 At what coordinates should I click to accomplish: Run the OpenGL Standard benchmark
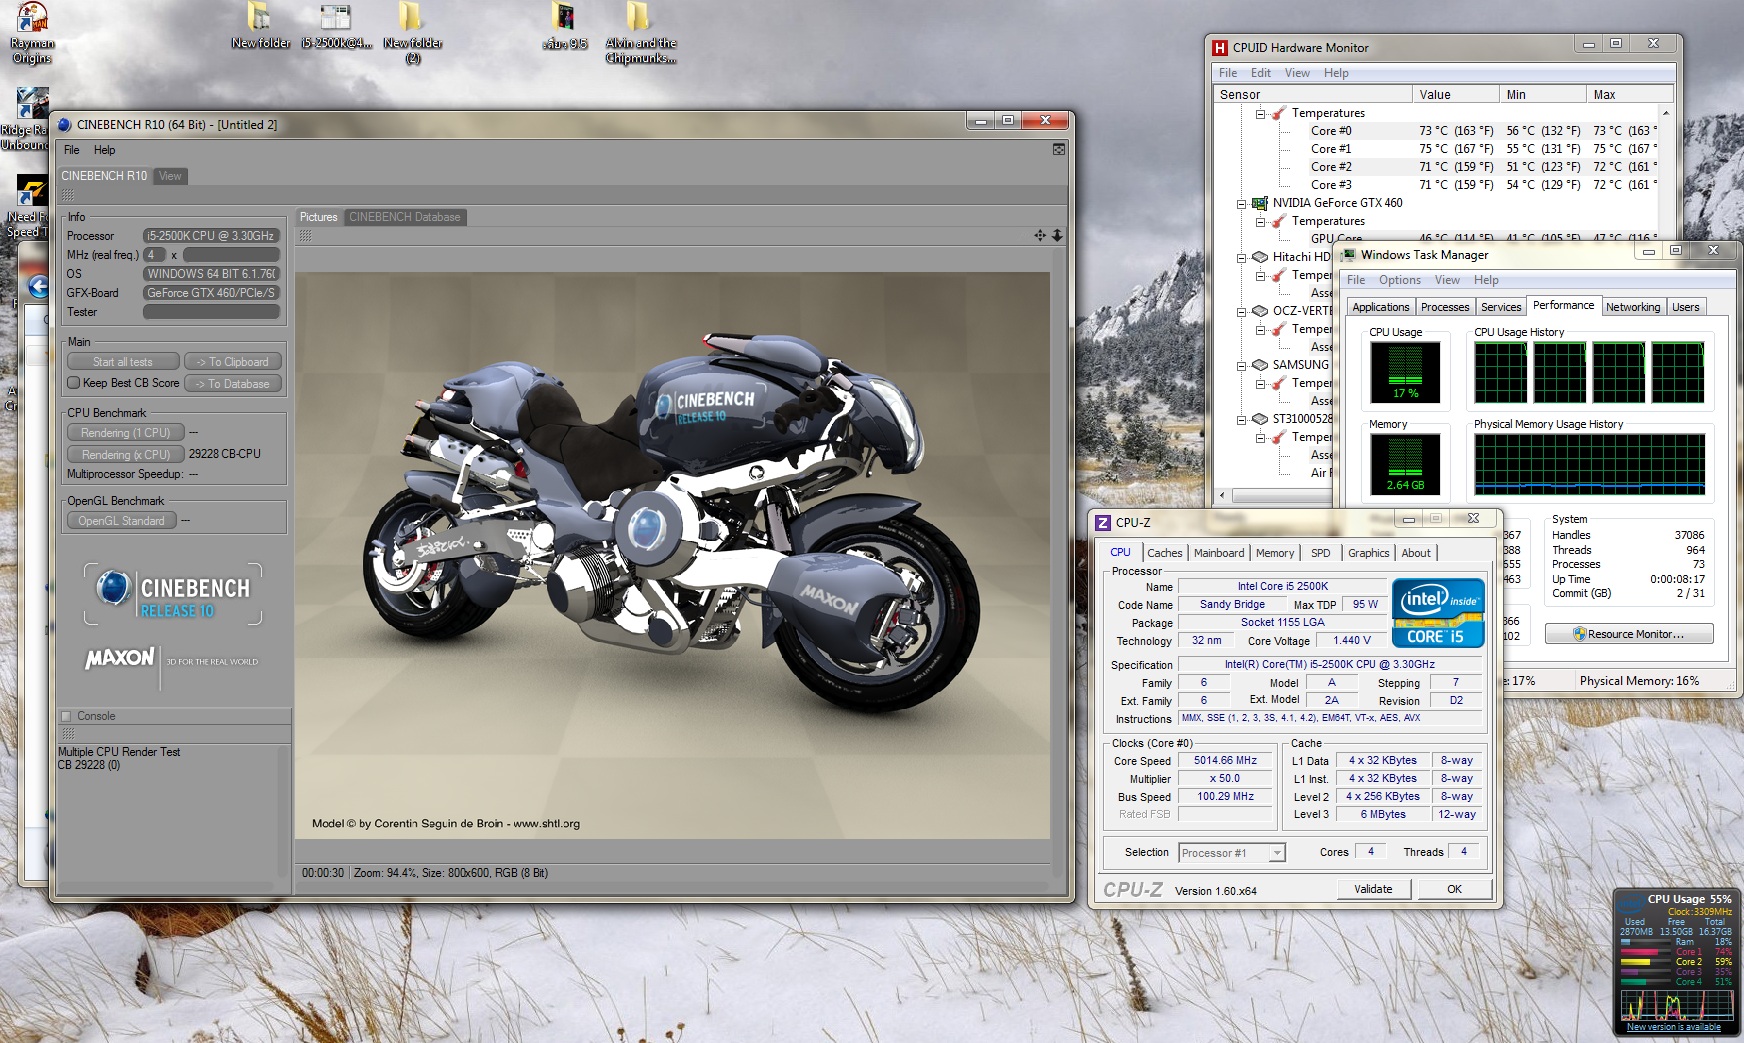(x=122, y=521)
